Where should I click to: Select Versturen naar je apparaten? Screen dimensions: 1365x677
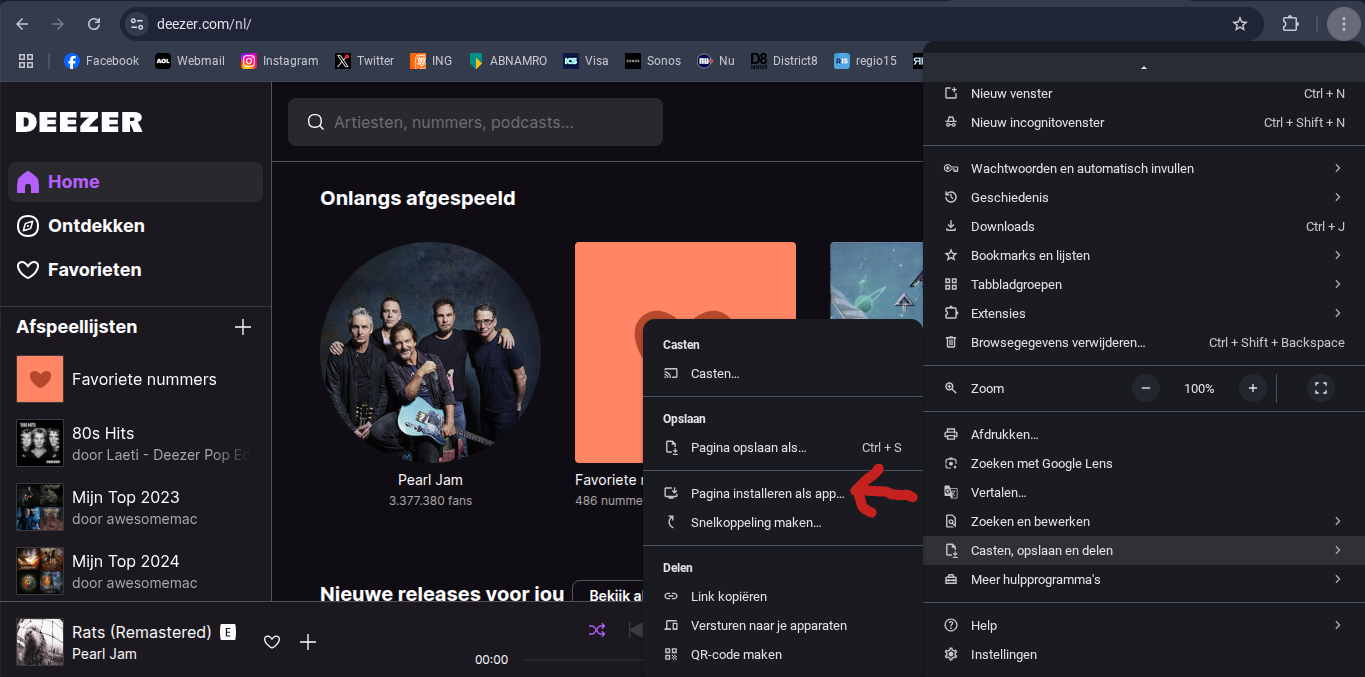782,626
